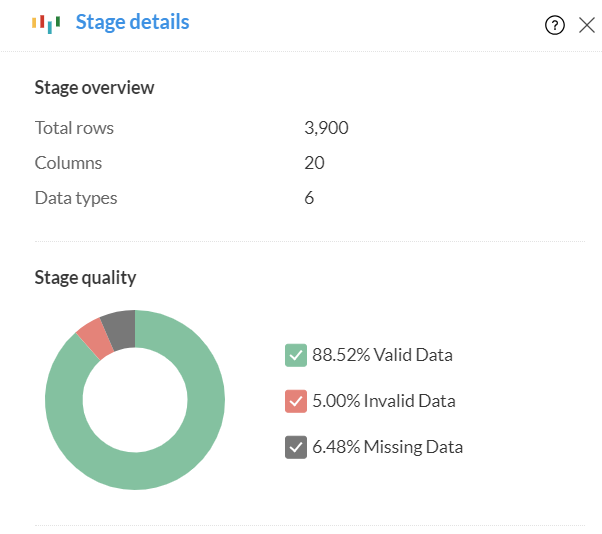The image size is (602, 534).
Task: Click the Total rows value 3,900
Action: (x=326, y=128)
